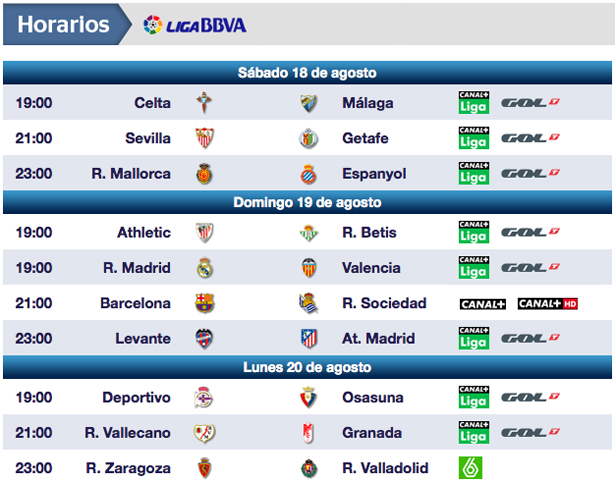Click the R. Sociedad crest

coord(308,303)
